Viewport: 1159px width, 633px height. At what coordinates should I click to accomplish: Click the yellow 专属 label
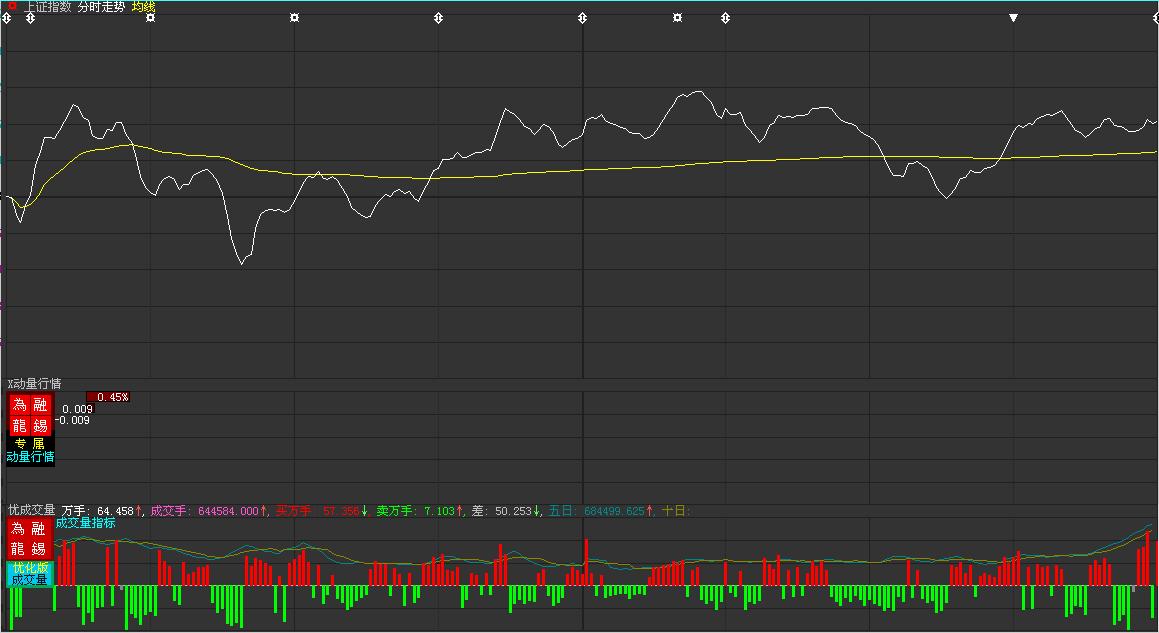30,444
